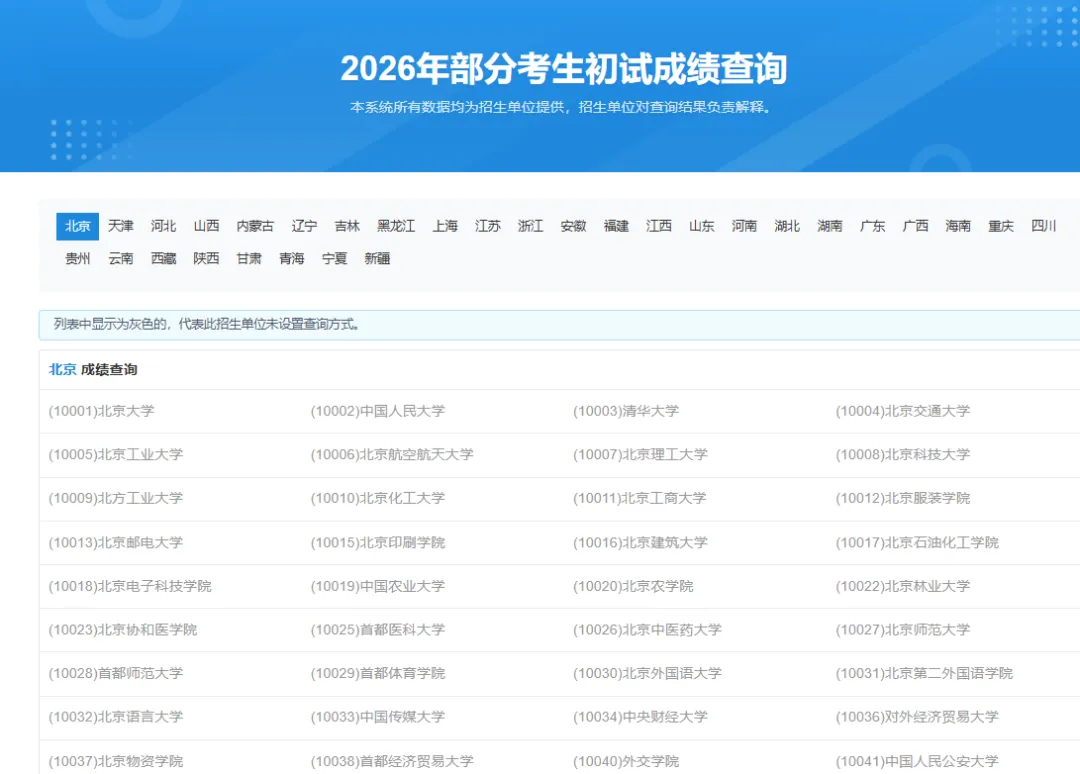
Task: Open (10002)中国人民大学 score query
Action: (x=377, y=411)
